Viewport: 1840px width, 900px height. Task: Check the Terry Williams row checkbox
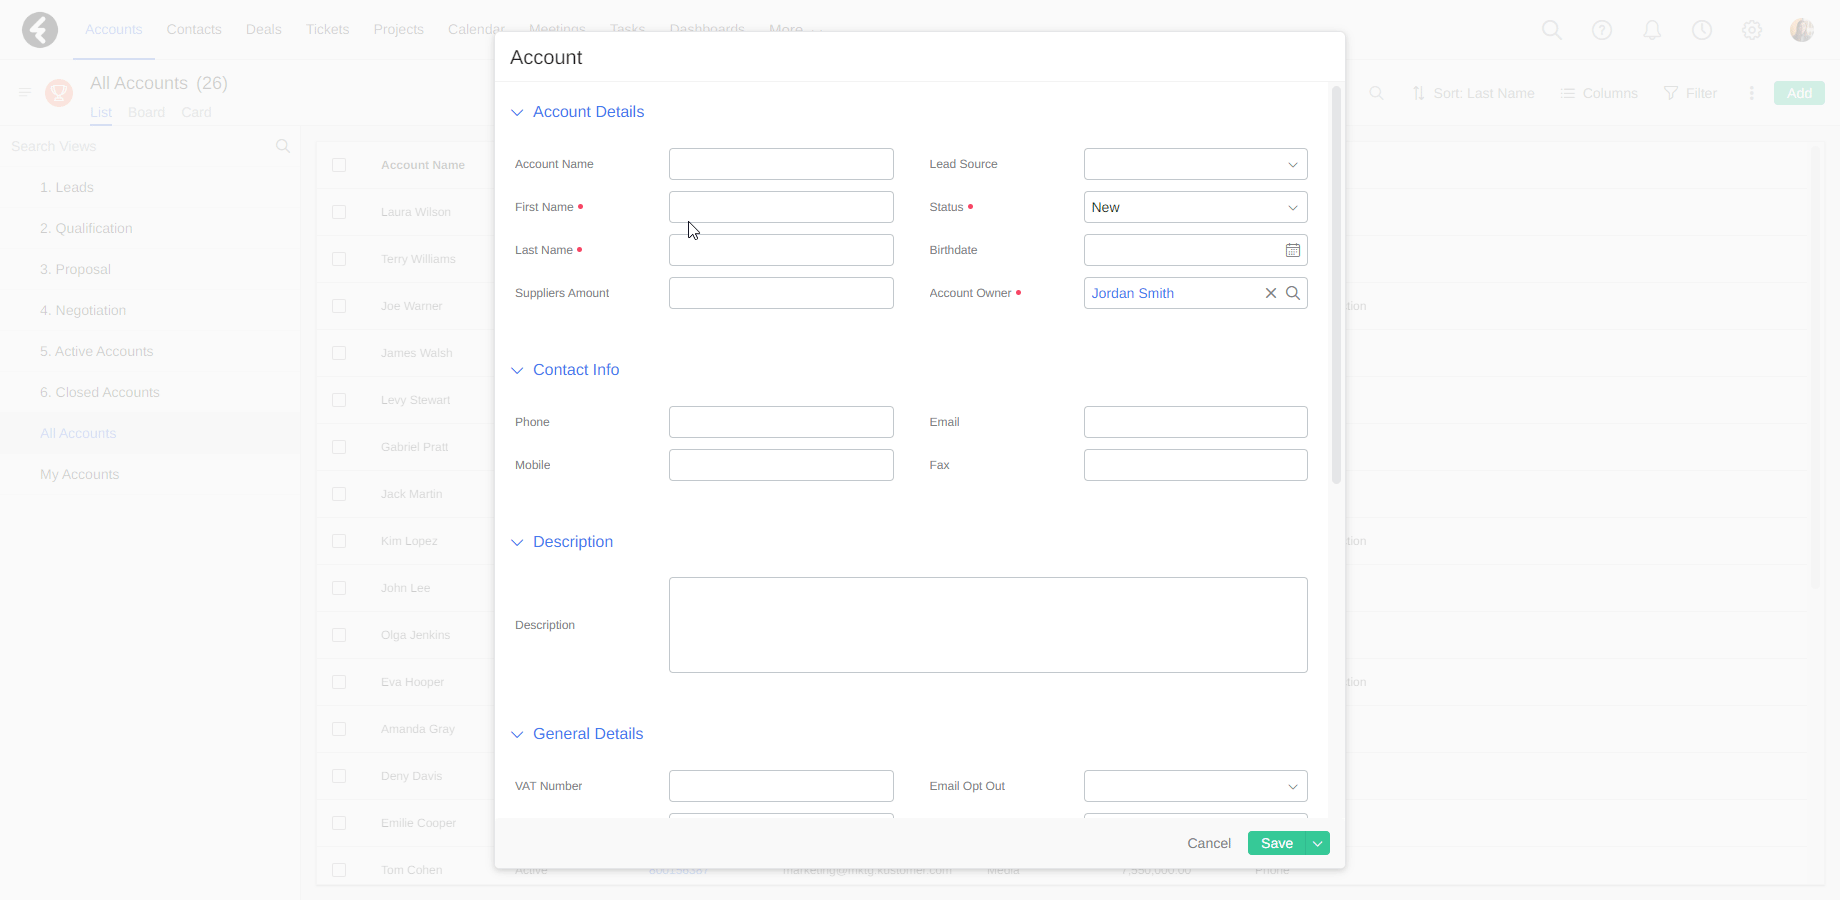click(339, 259)
